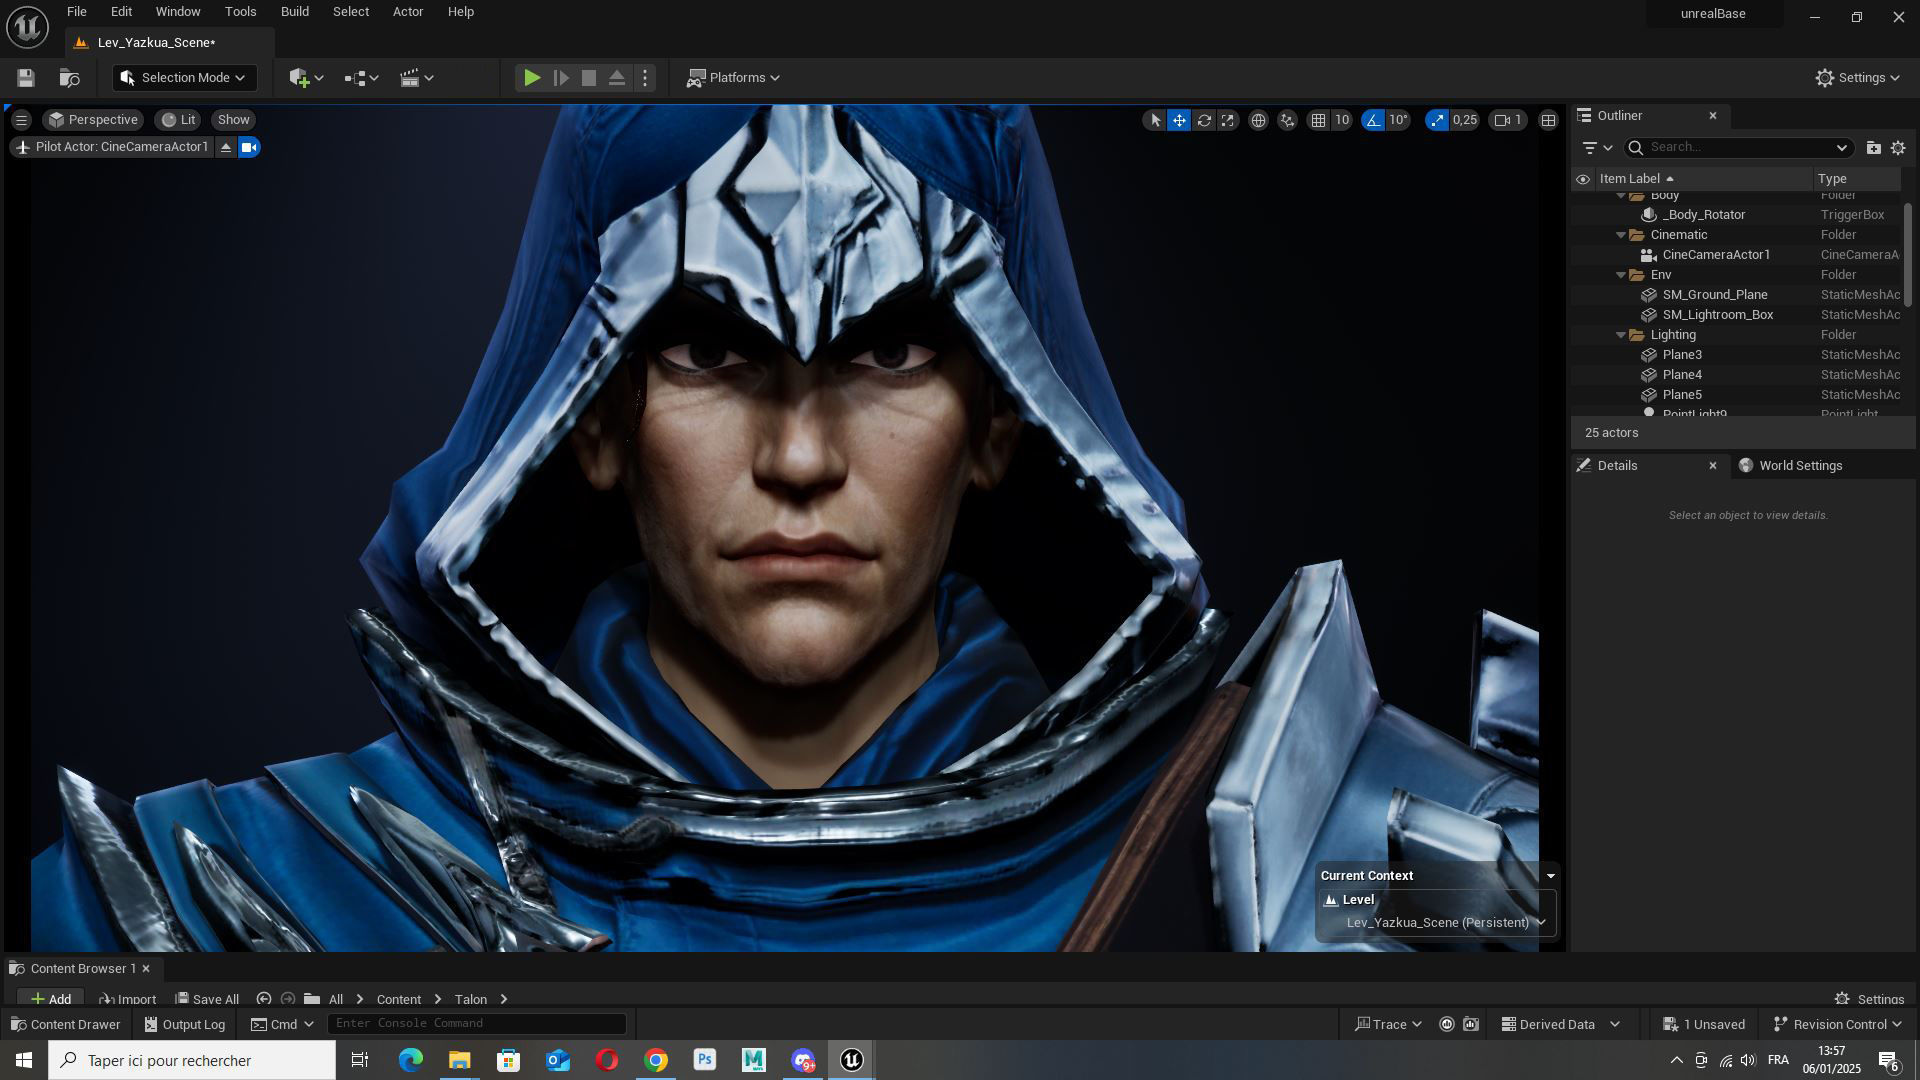This screenshot has height=1080, width=1920.
Task: Open the quick add content dropdown
Action: pos(306,78)
